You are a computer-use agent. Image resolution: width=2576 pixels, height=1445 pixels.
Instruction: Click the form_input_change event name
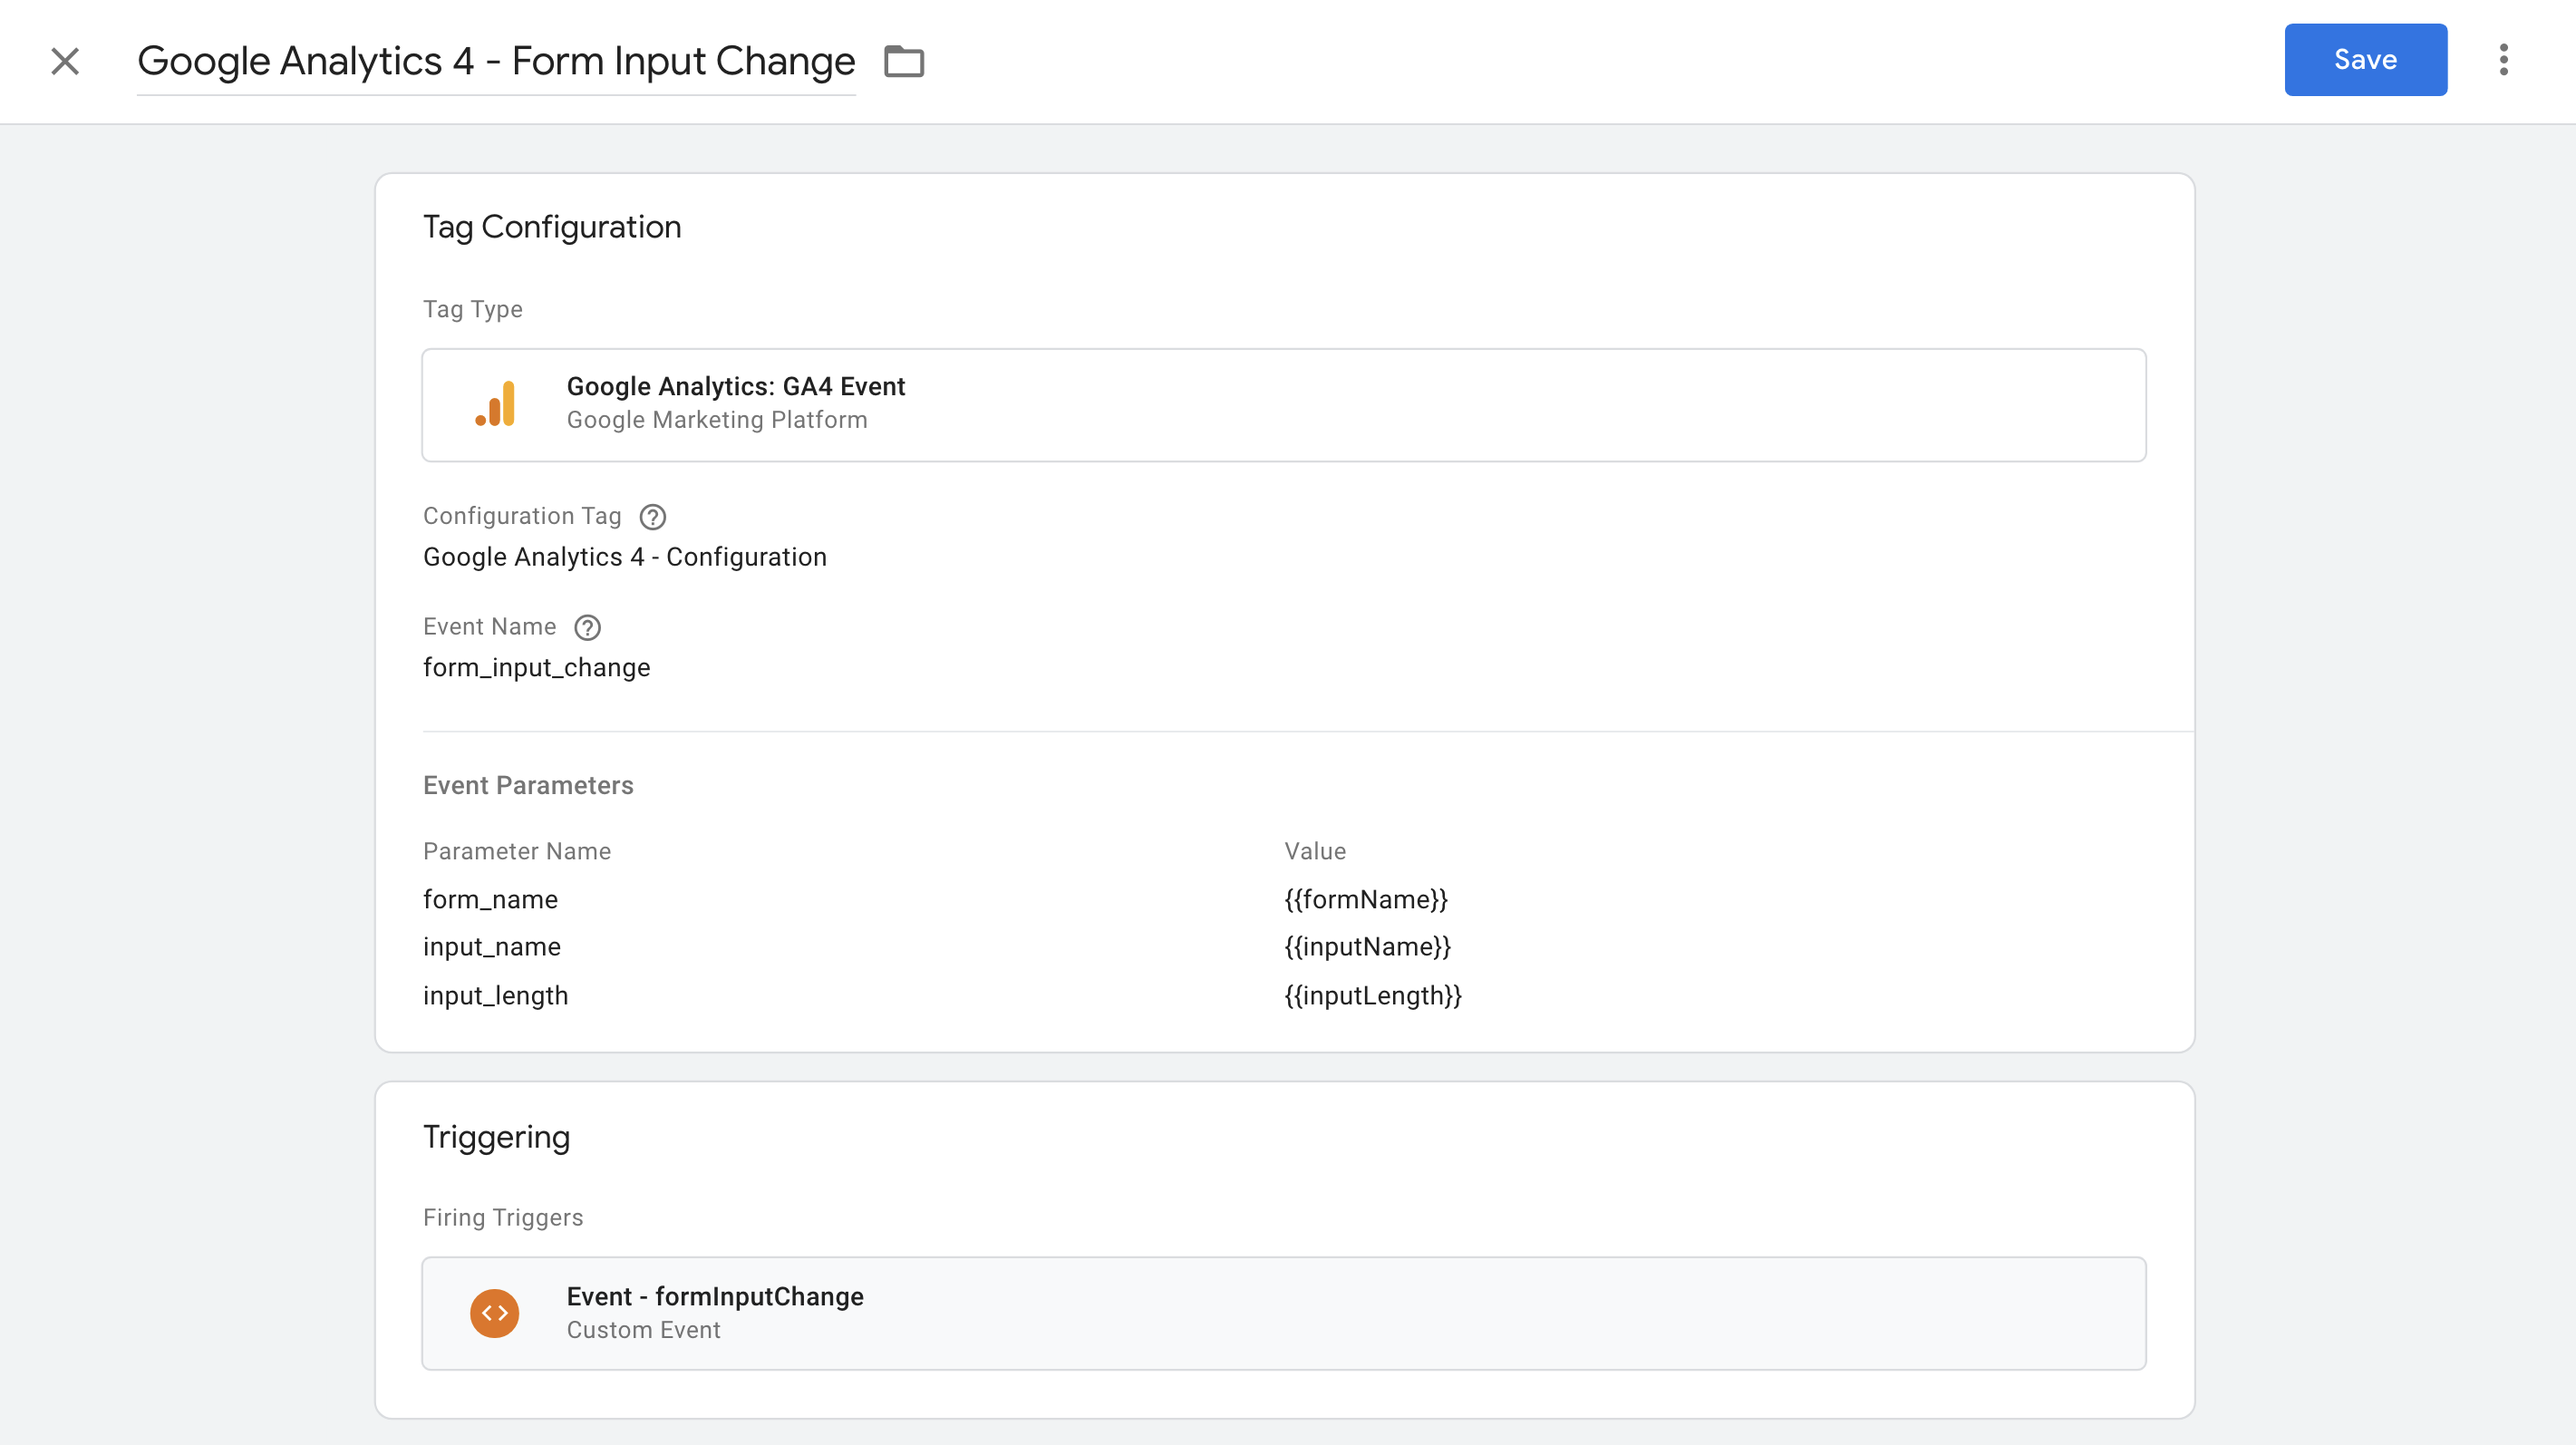[x=537, y=668]
